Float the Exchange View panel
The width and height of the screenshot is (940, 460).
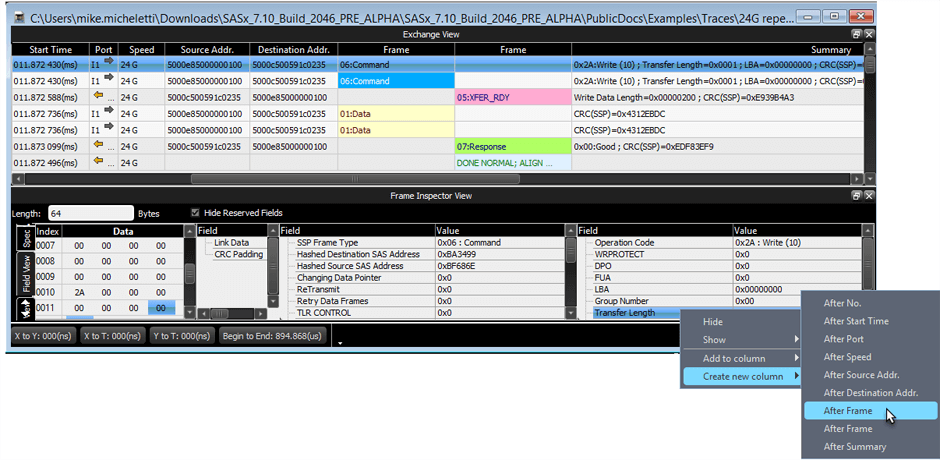click(856, 34)
